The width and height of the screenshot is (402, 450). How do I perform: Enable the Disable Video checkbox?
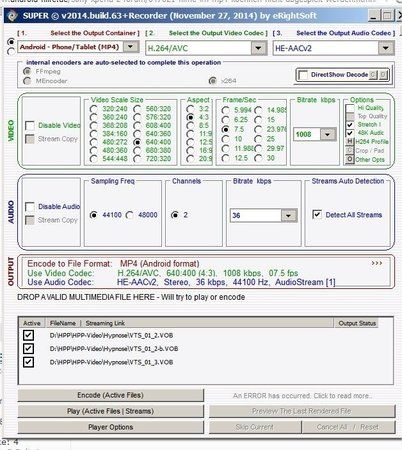pyautogui.click(x=30, y=126)
